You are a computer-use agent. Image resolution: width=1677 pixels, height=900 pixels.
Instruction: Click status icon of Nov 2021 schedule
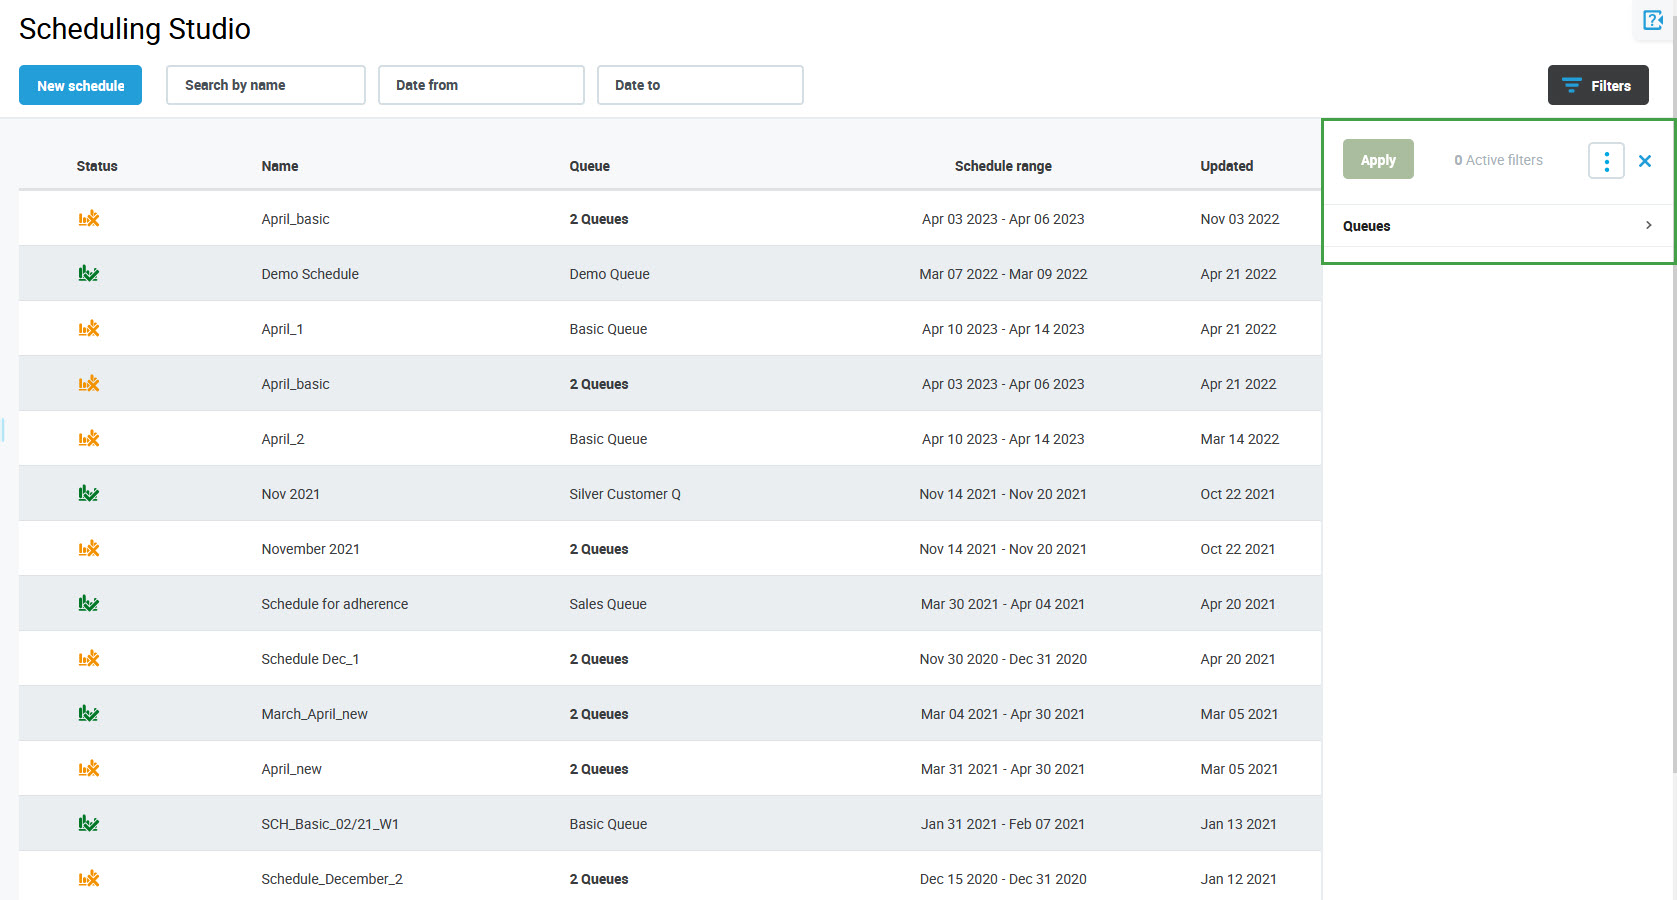pyautogui.click(x=89, y=494)
